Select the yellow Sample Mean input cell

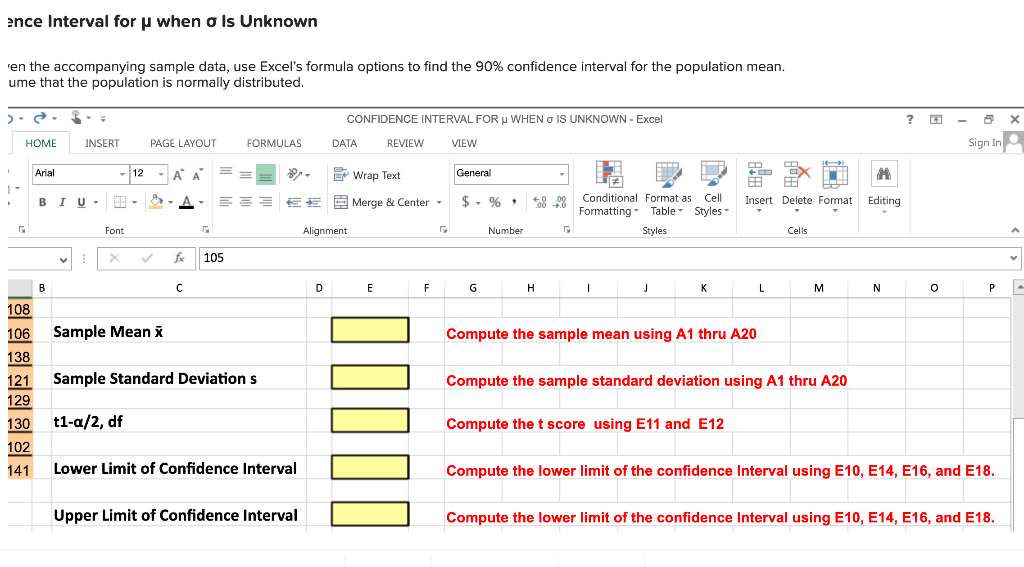pos(370,330)
